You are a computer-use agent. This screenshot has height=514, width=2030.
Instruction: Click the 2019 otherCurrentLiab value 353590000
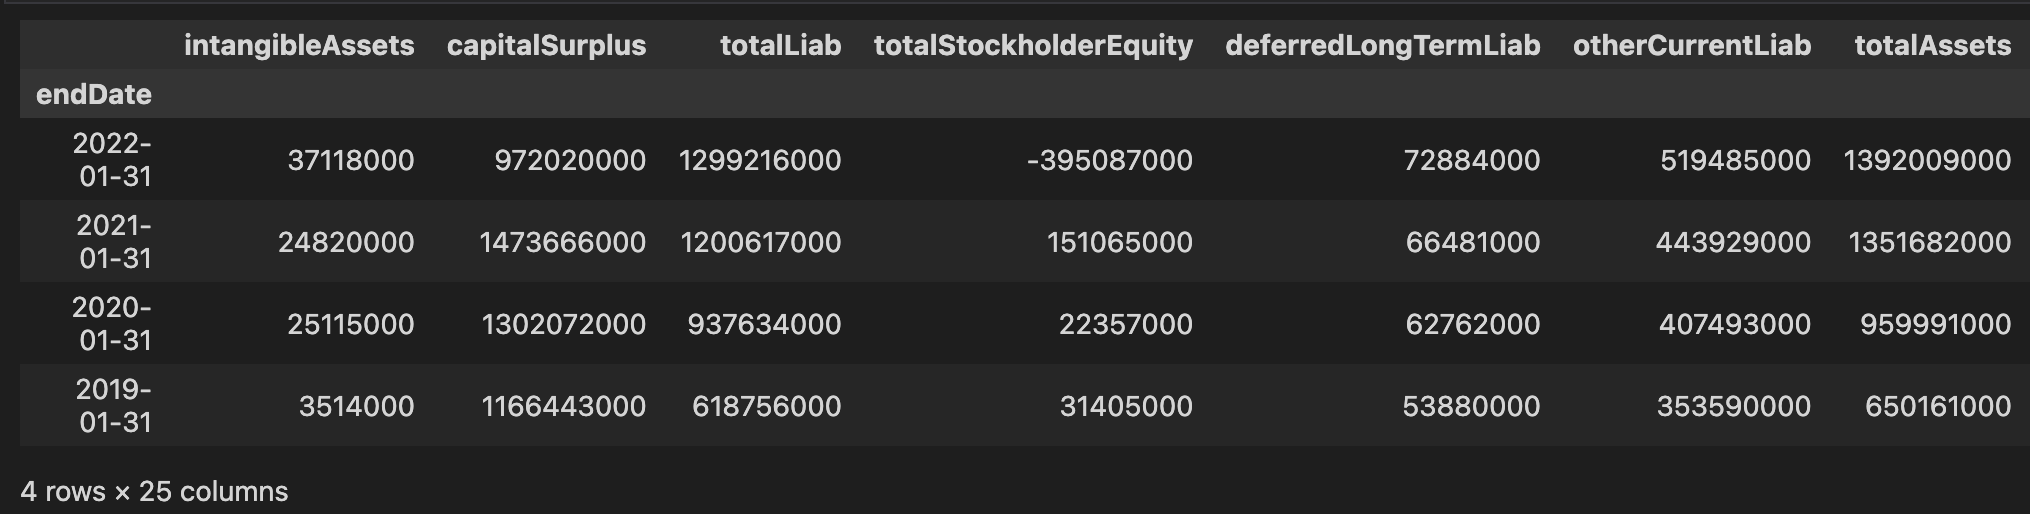(1733, 406)
